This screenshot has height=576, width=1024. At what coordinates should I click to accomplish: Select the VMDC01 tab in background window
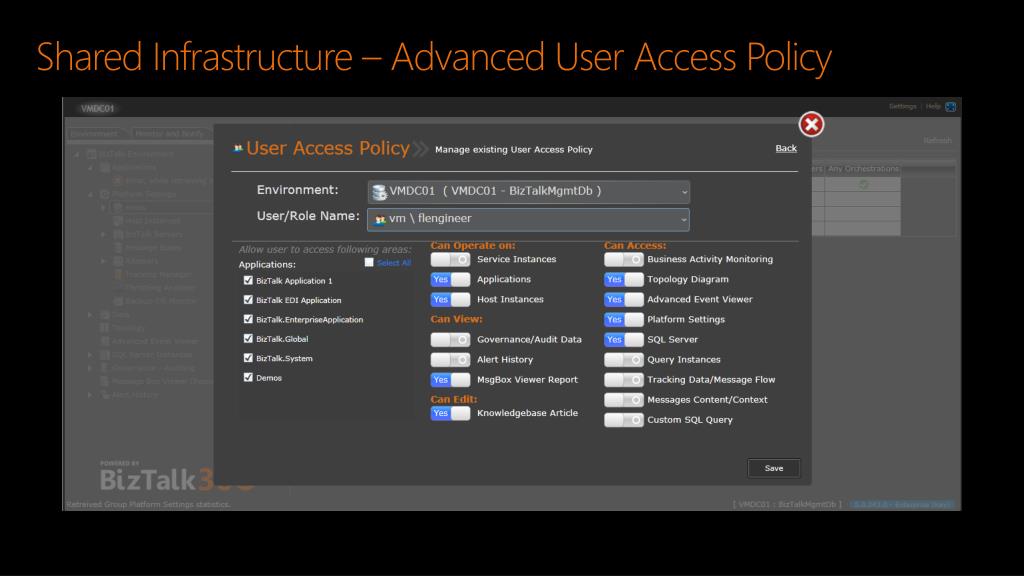(97, 108)
